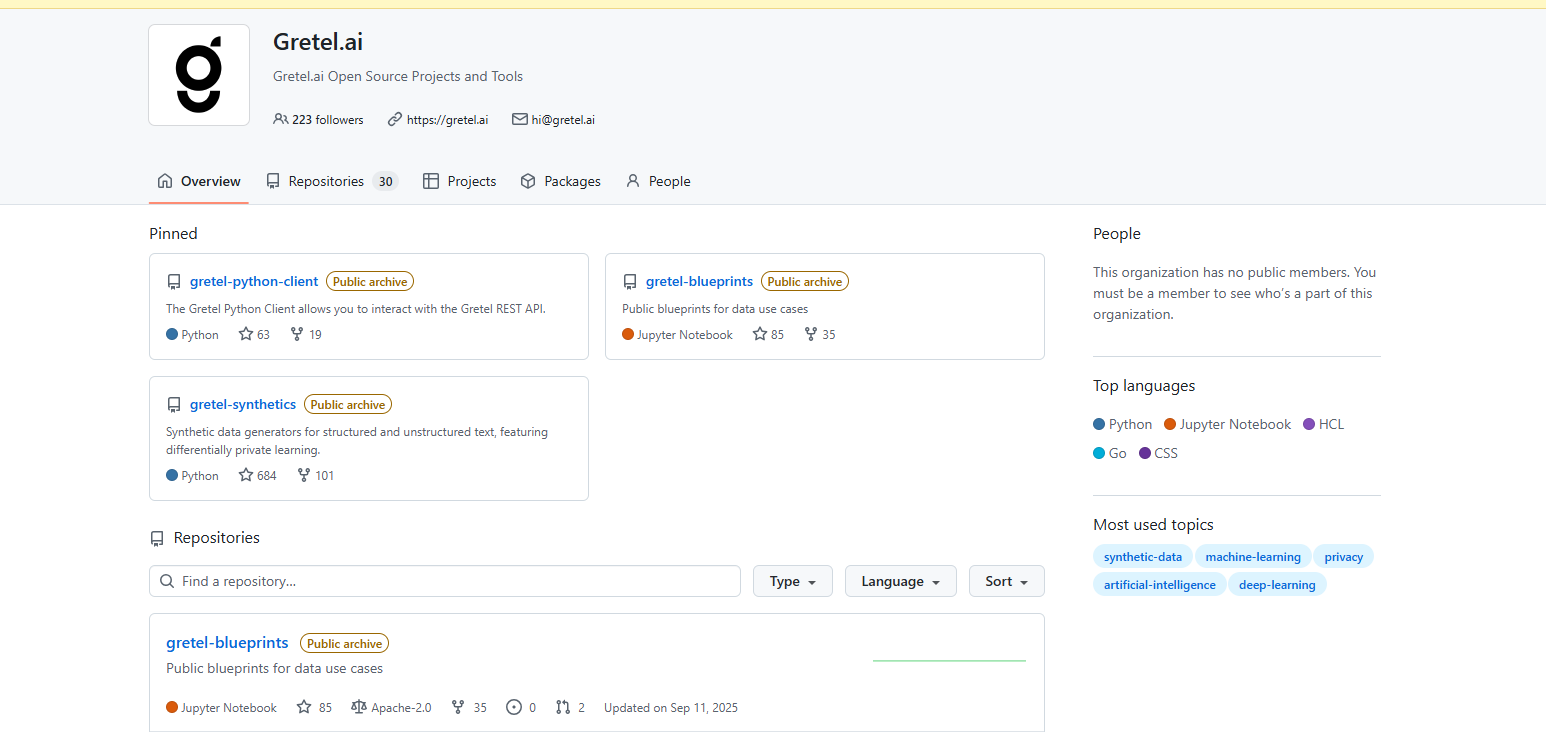The height and width of the screenshot is (732, 1546).
Task: Click "Updated on Sep 11, 2025" text
Action: click(x=671, y=707)
